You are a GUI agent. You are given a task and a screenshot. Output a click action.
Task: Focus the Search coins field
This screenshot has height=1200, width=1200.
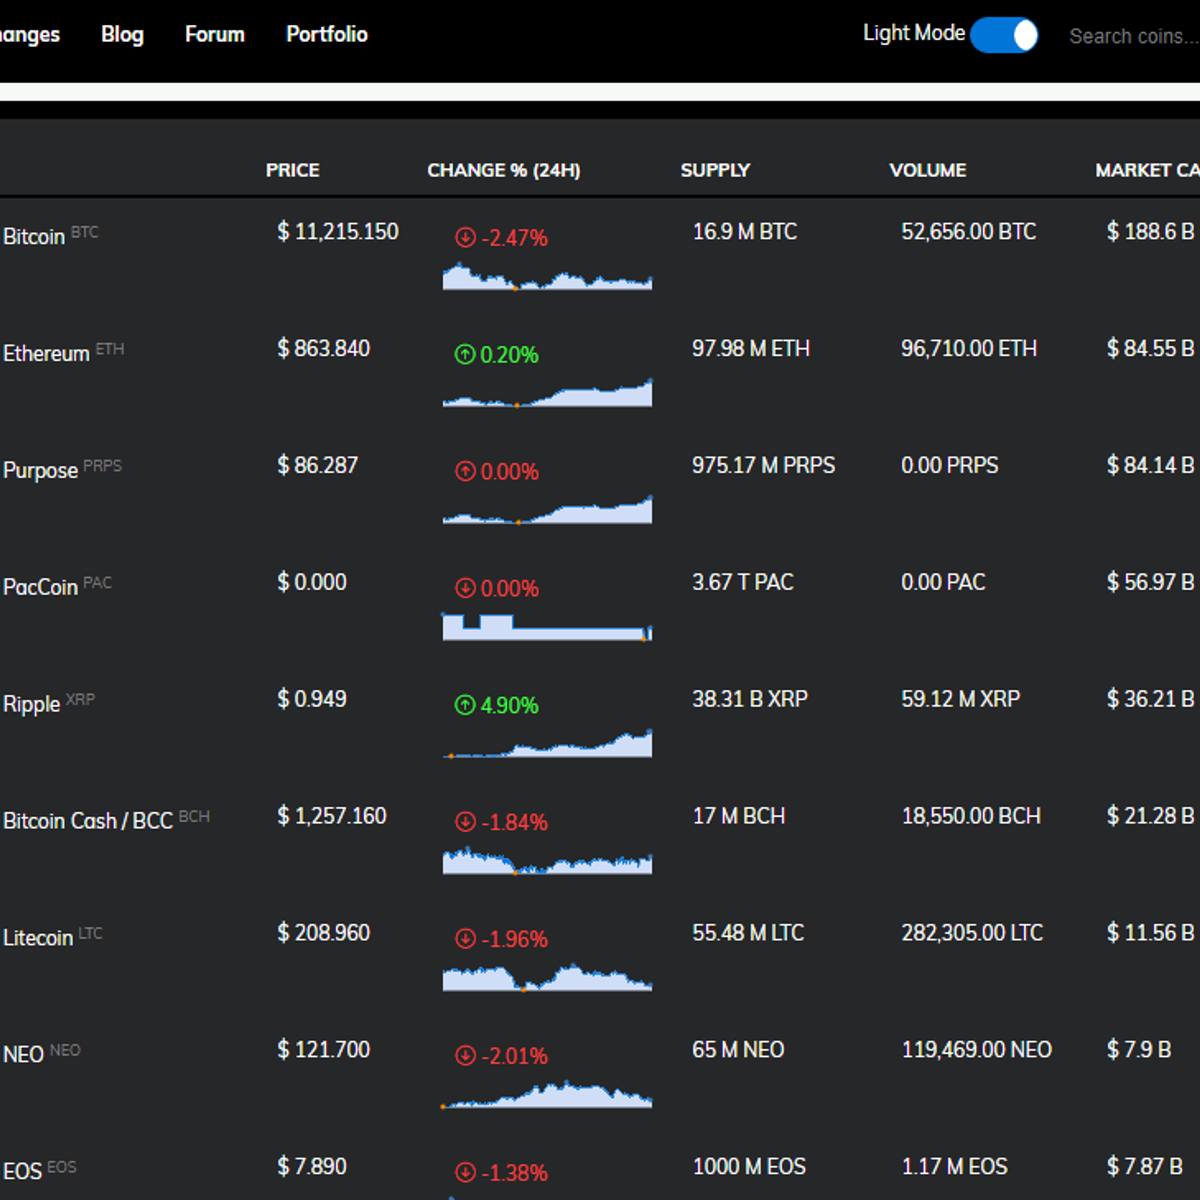click(x=1134, y=36)
